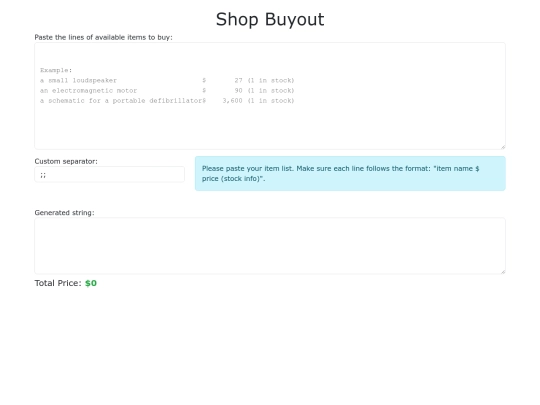The image size is (540, 405).
Task: Click the Shop Buyout heading
Action: 270,19
